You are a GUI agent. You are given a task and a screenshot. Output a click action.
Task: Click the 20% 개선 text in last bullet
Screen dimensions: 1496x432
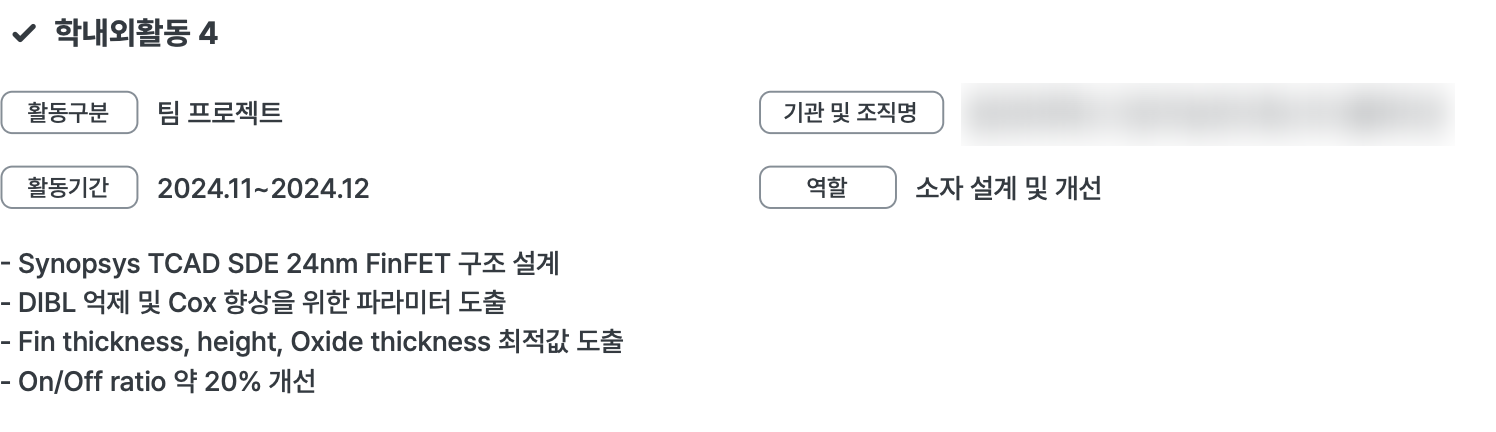(x=260, y=381)
